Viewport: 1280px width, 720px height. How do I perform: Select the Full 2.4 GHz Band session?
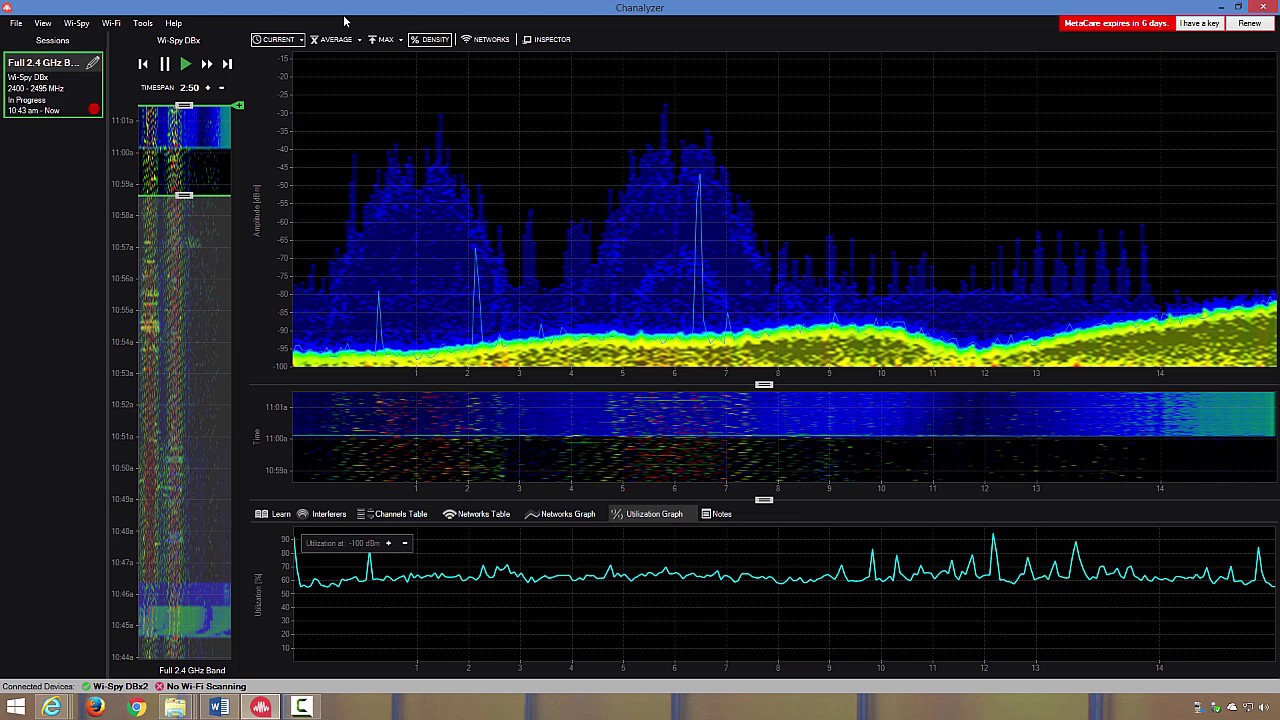(52, 85)
